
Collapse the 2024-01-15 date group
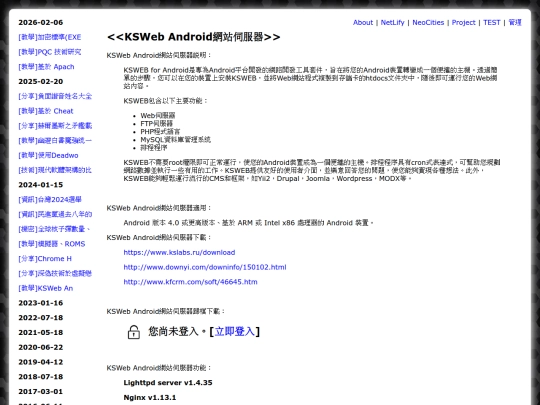click(x=41, y=185)
